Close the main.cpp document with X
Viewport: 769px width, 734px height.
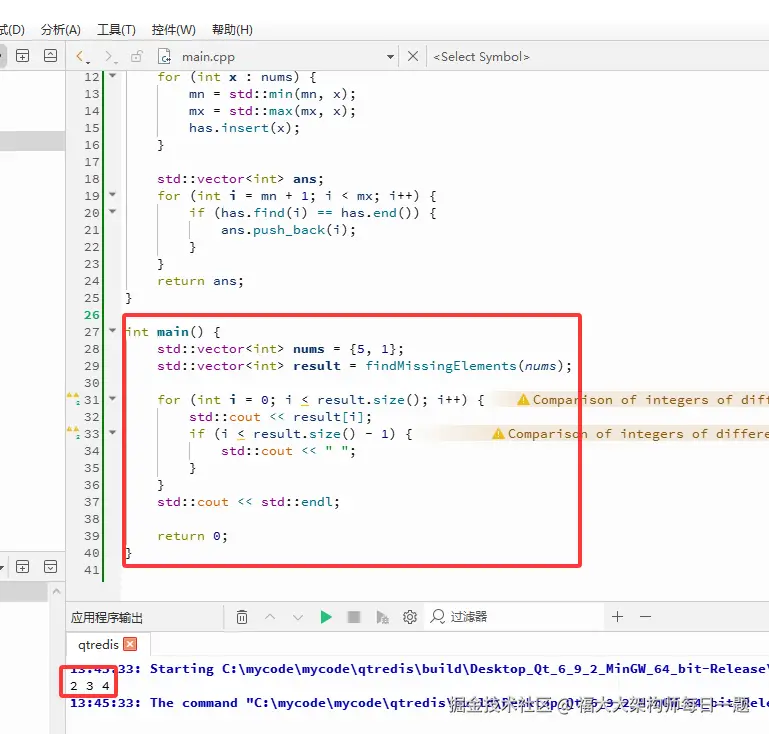pos(413,56)
